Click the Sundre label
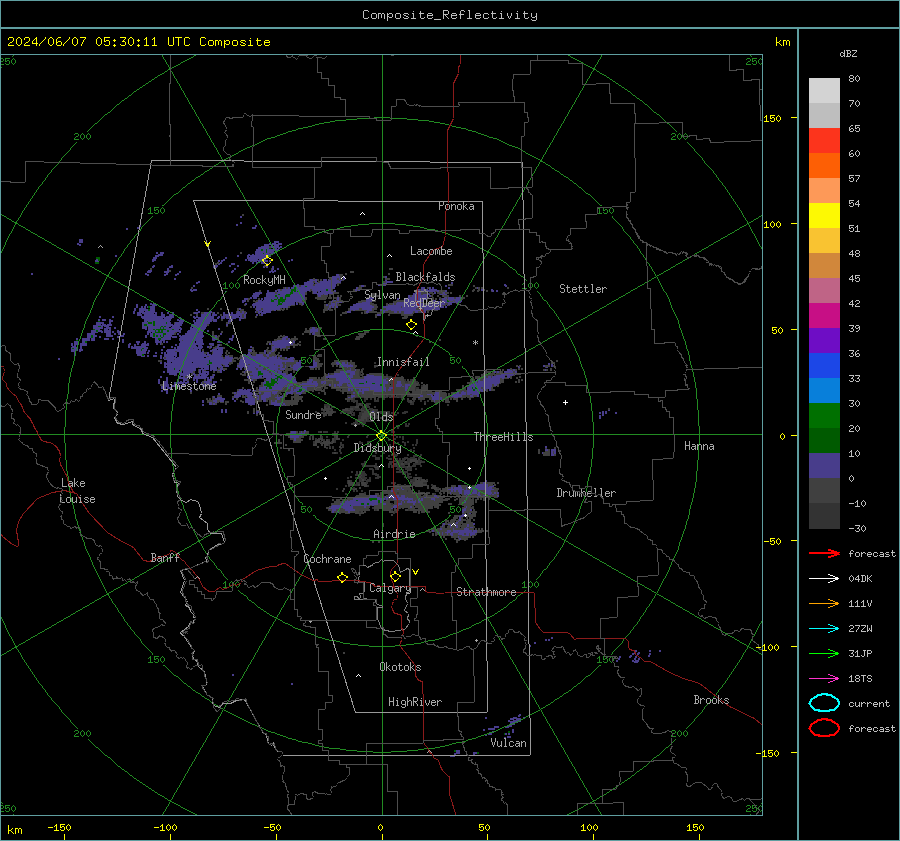 (x=303, y=414)
